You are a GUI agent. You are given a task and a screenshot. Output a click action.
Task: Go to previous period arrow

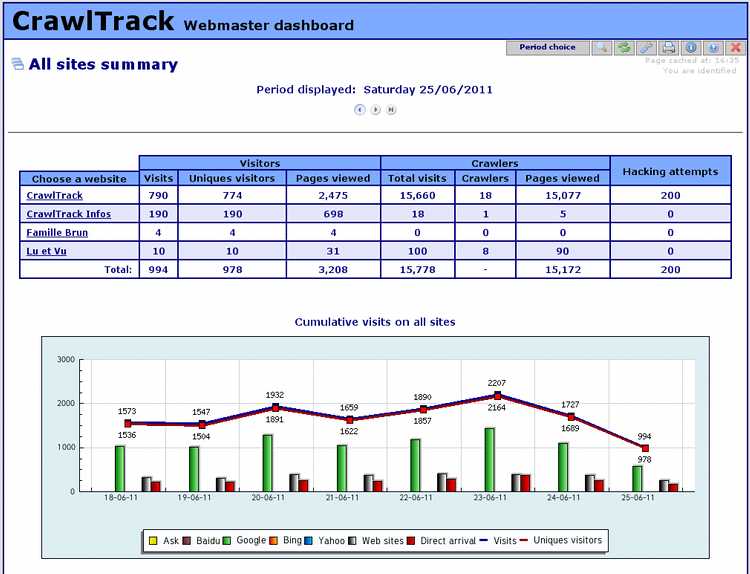[360, 110]
